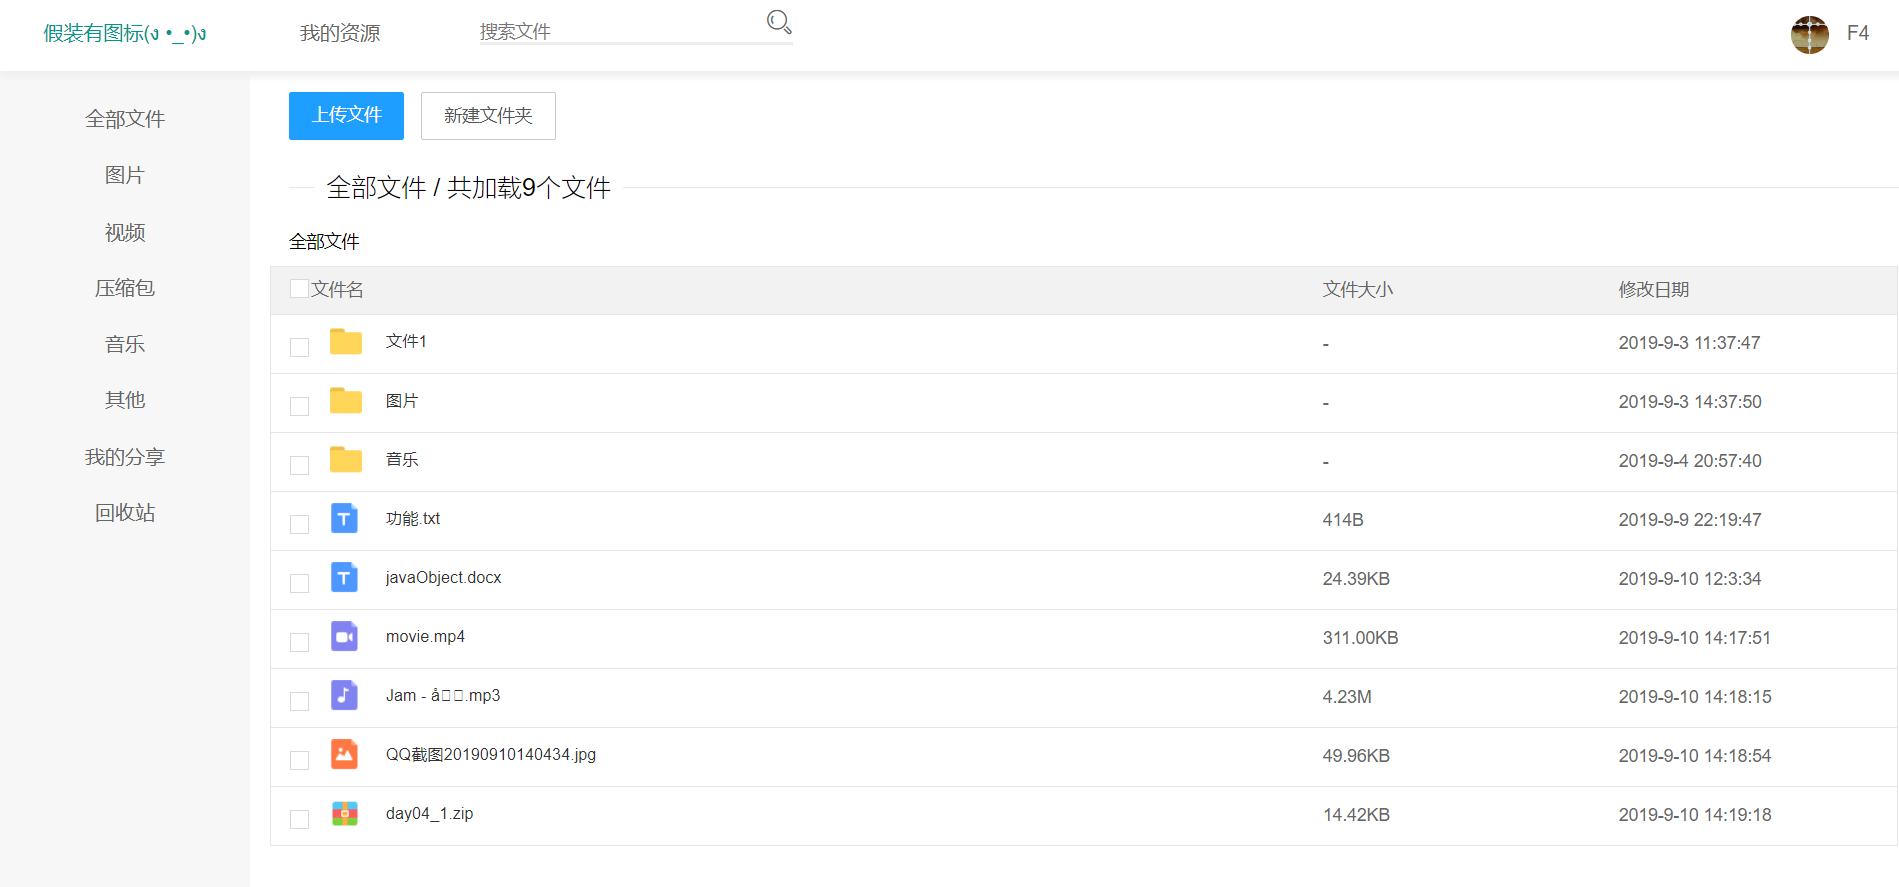Check the box for 图片 folder row
The height and width of the screenshot is (887, 1899).
(x=299, y=406)
